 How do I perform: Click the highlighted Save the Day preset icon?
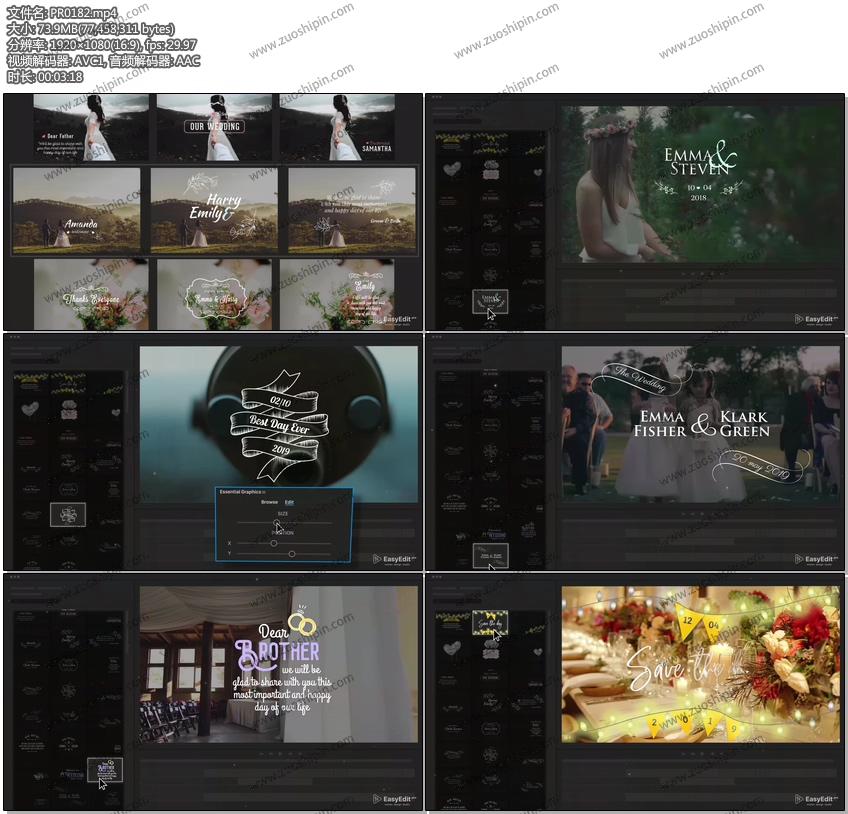click(x=489, y=622)
